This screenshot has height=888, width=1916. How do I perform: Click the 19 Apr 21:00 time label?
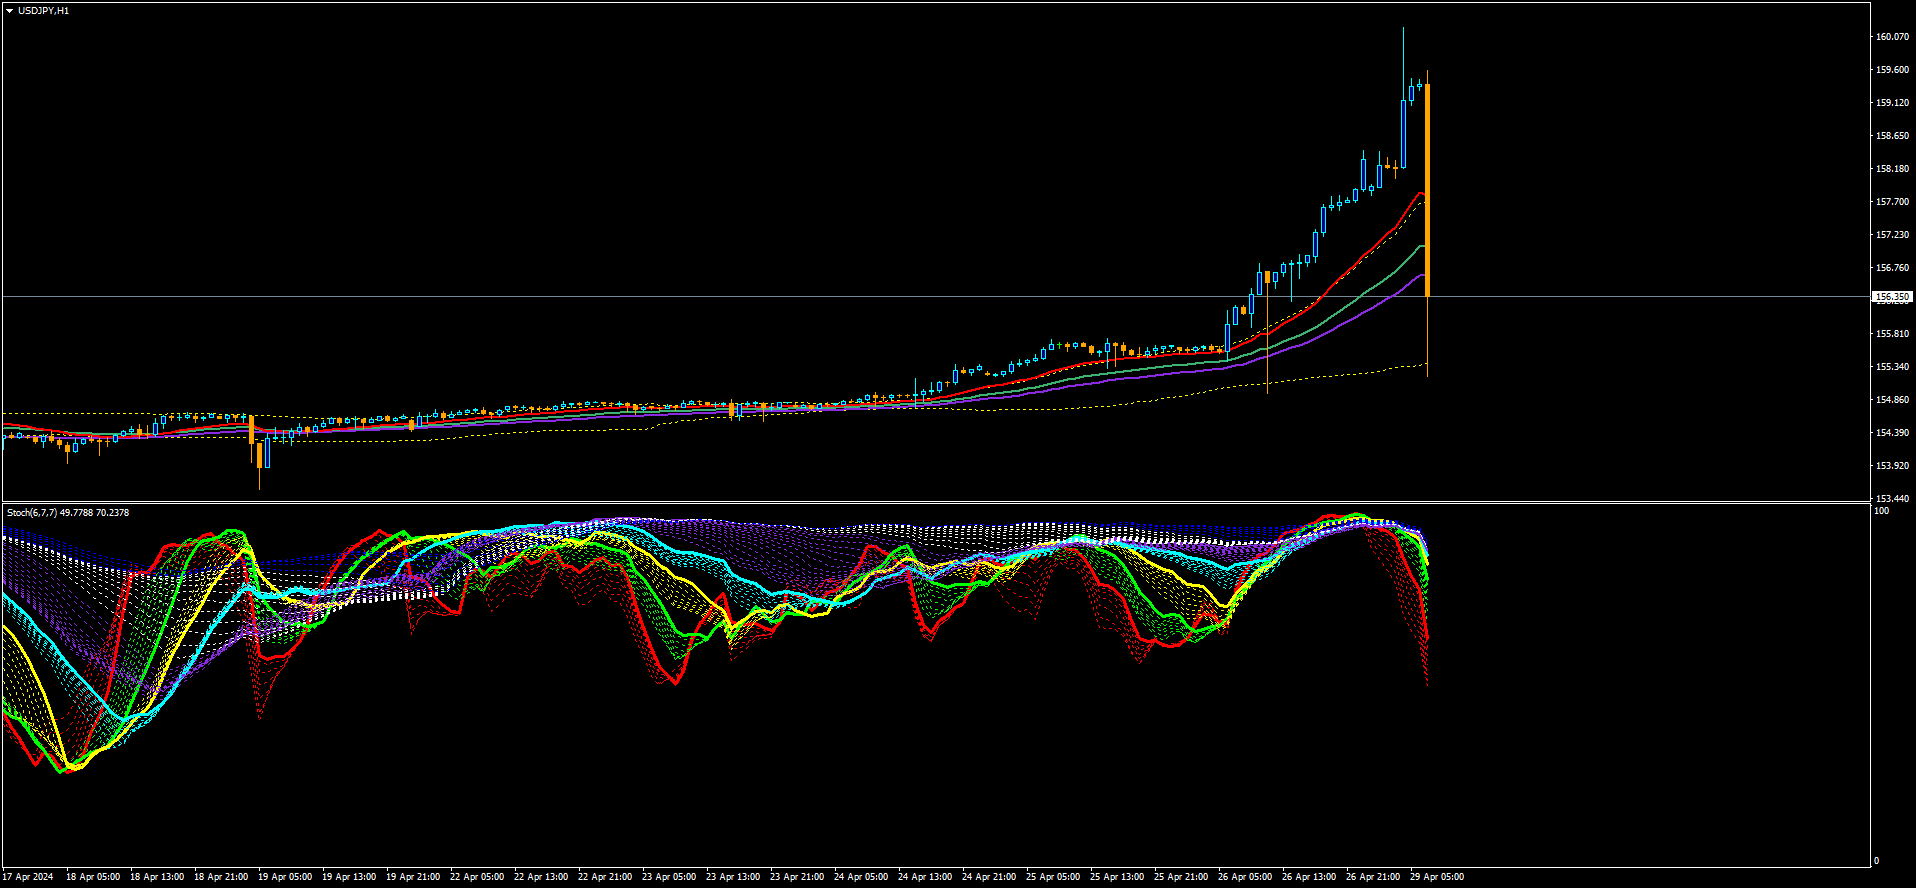click(x=413, y=877)
